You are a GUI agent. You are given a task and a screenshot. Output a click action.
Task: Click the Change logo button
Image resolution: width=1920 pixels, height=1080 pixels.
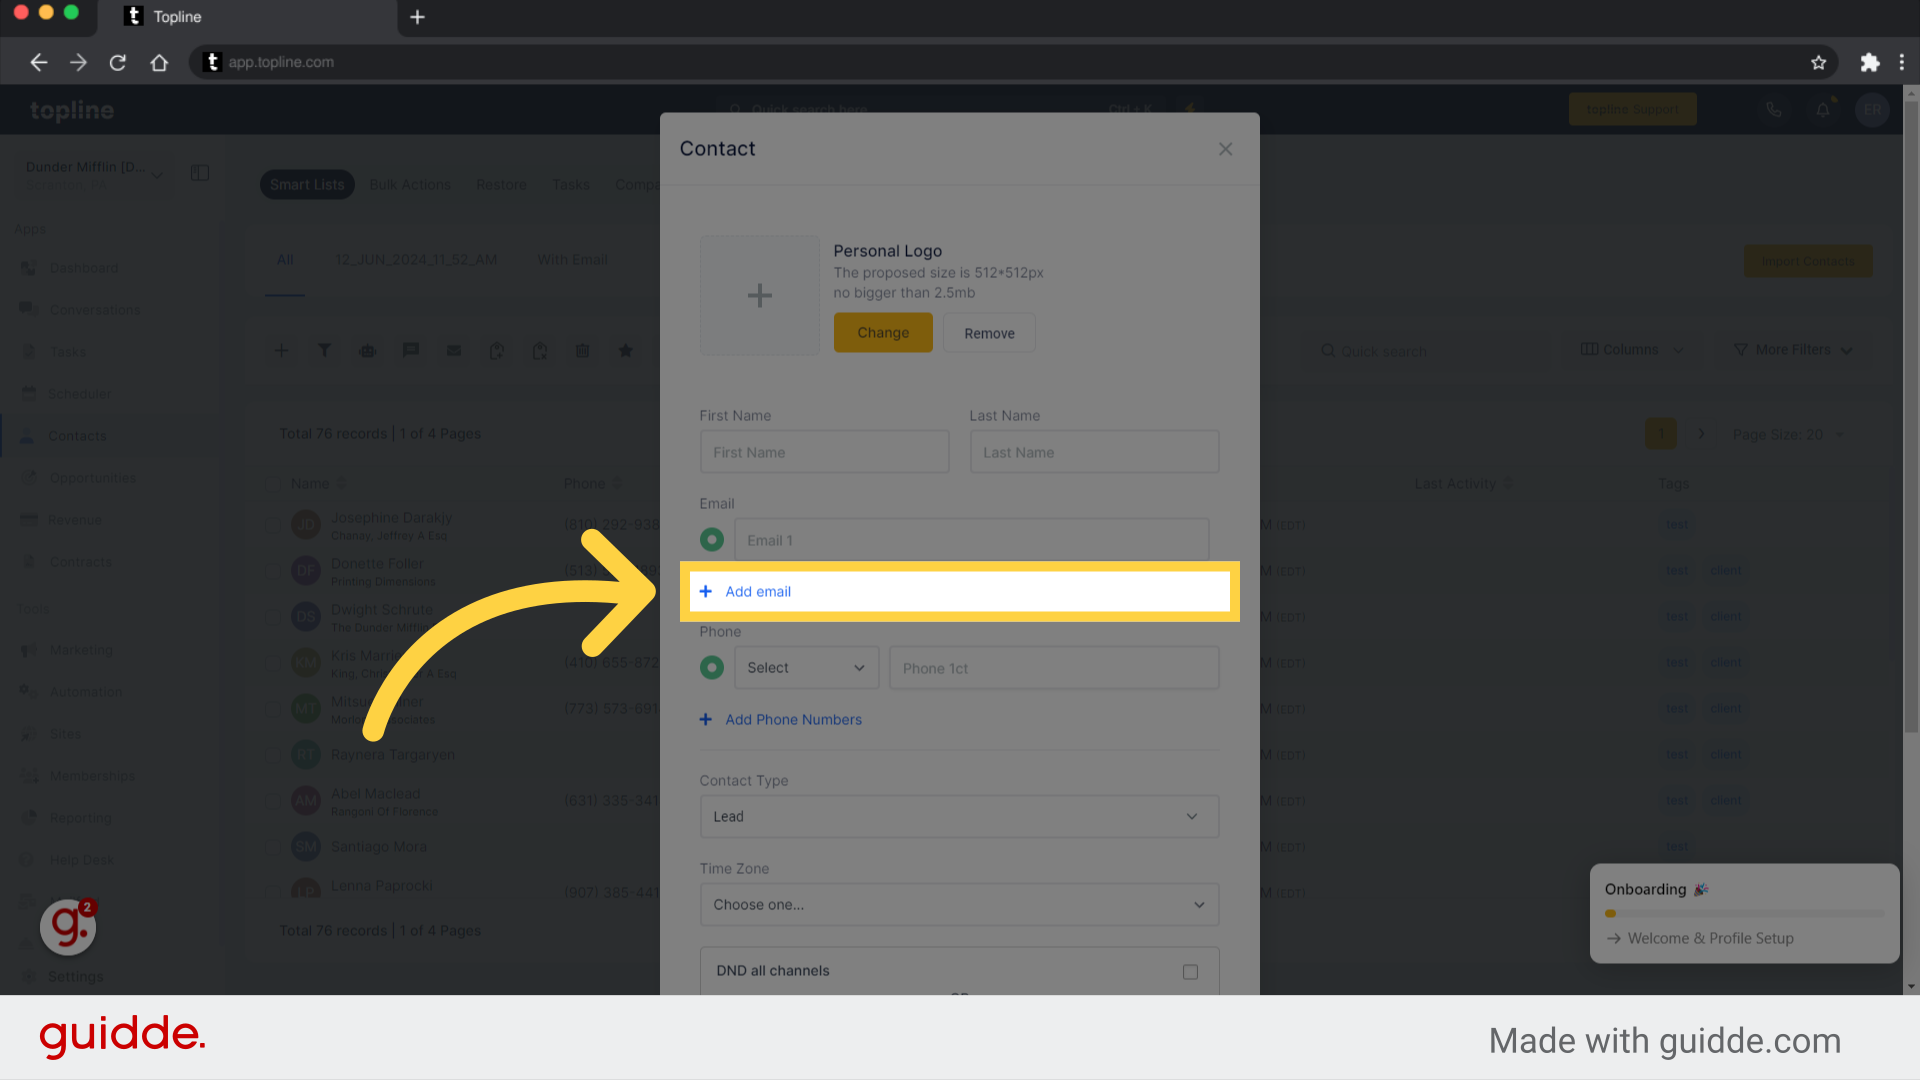(x=882, y=333)
